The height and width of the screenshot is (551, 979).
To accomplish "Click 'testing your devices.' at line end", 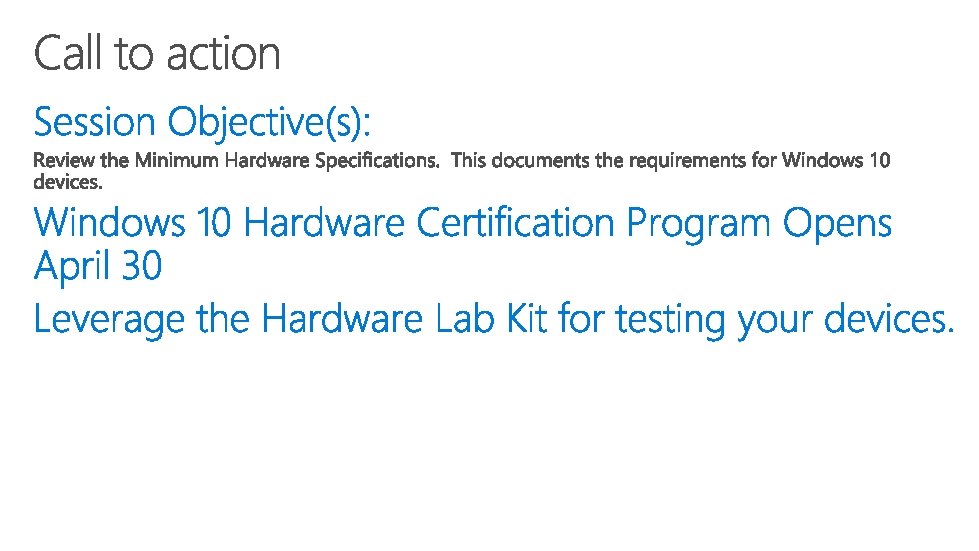I will pyautogui.click(x=785, y=320).
